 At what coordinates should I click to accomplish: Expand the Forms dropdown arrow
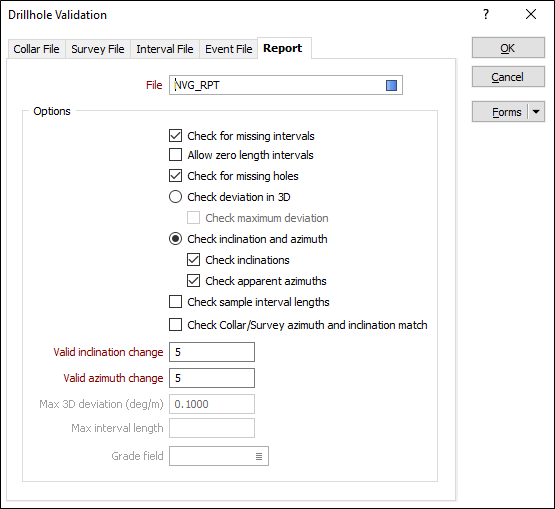(536, 112)
